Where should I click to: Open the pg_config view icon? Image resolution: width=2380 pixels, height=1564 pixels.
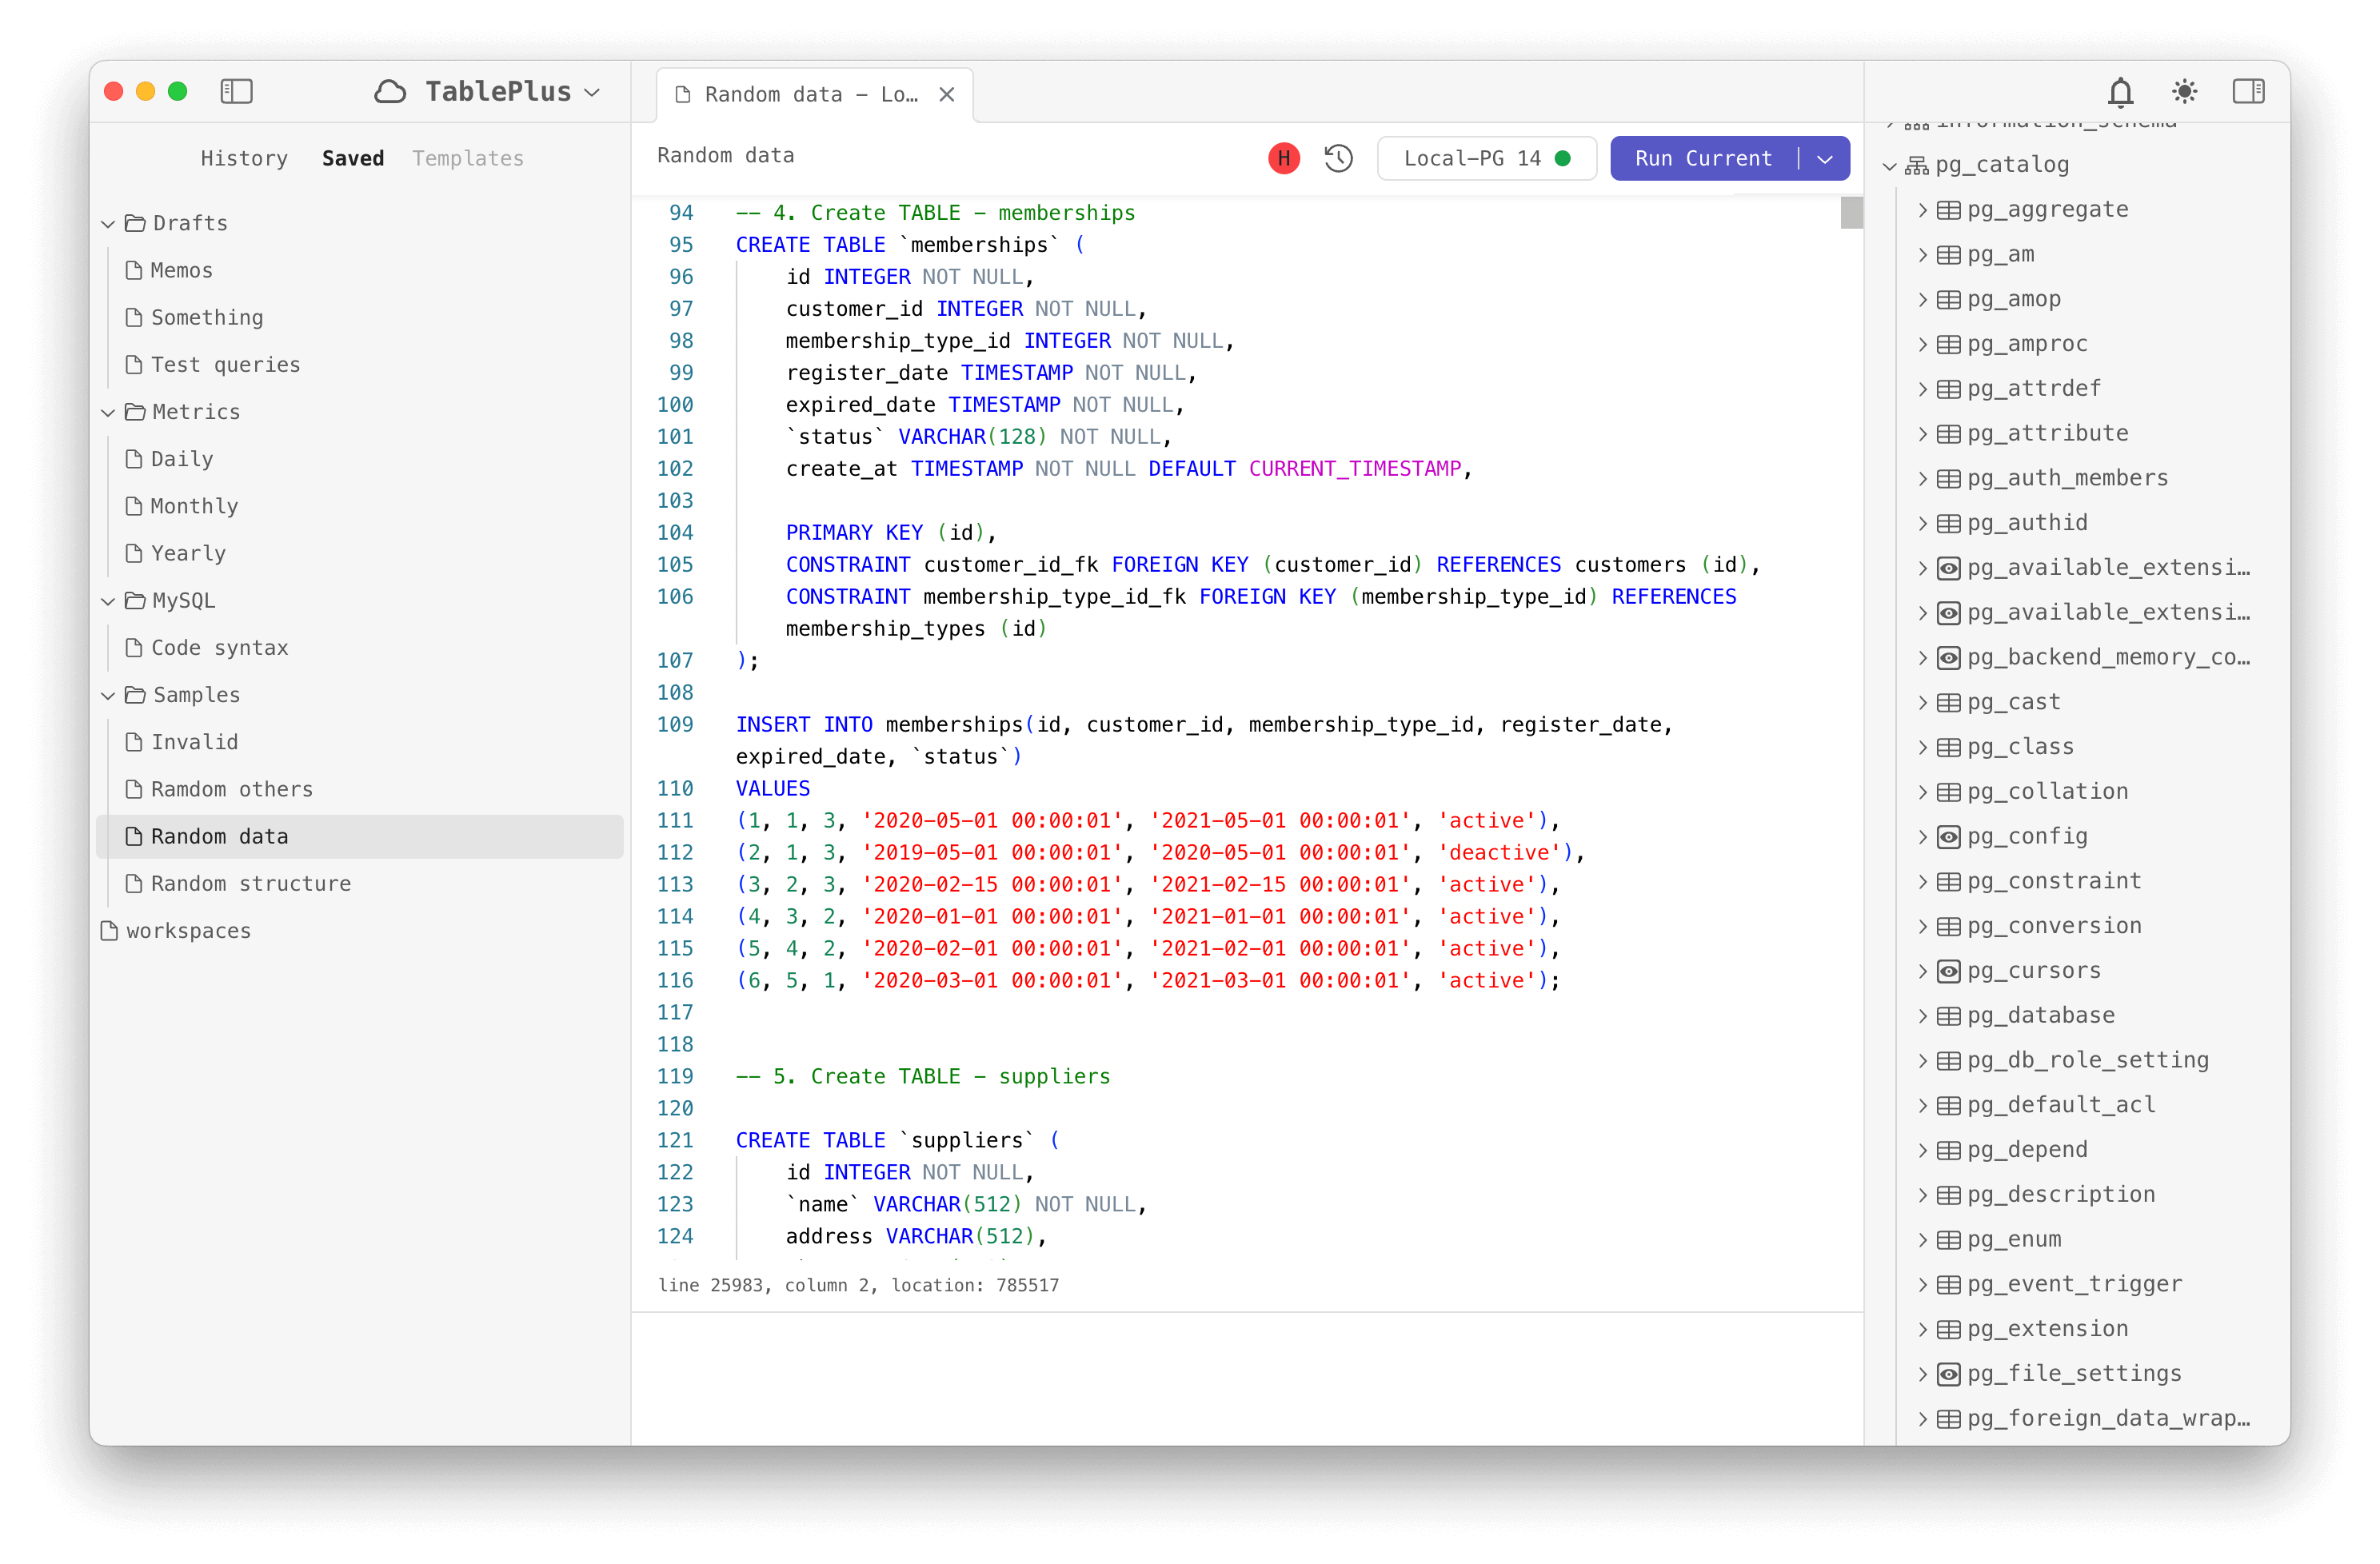[x=1948, y=837]
